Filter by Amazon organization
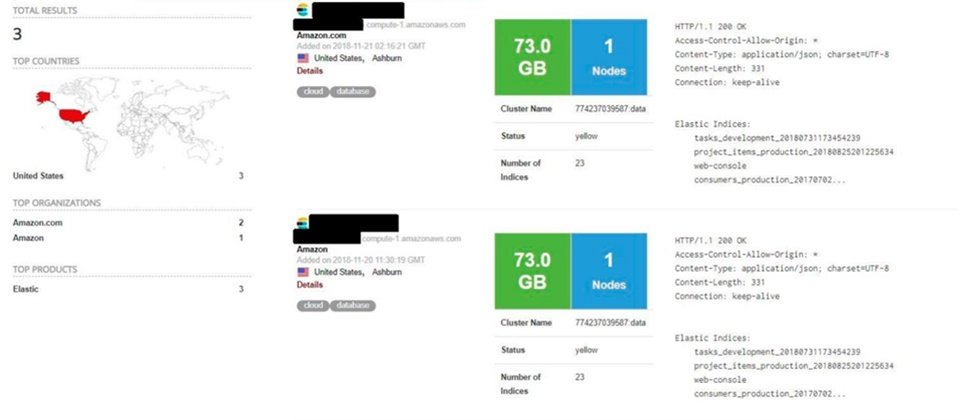960x420 pixels. tap(28, 238)
